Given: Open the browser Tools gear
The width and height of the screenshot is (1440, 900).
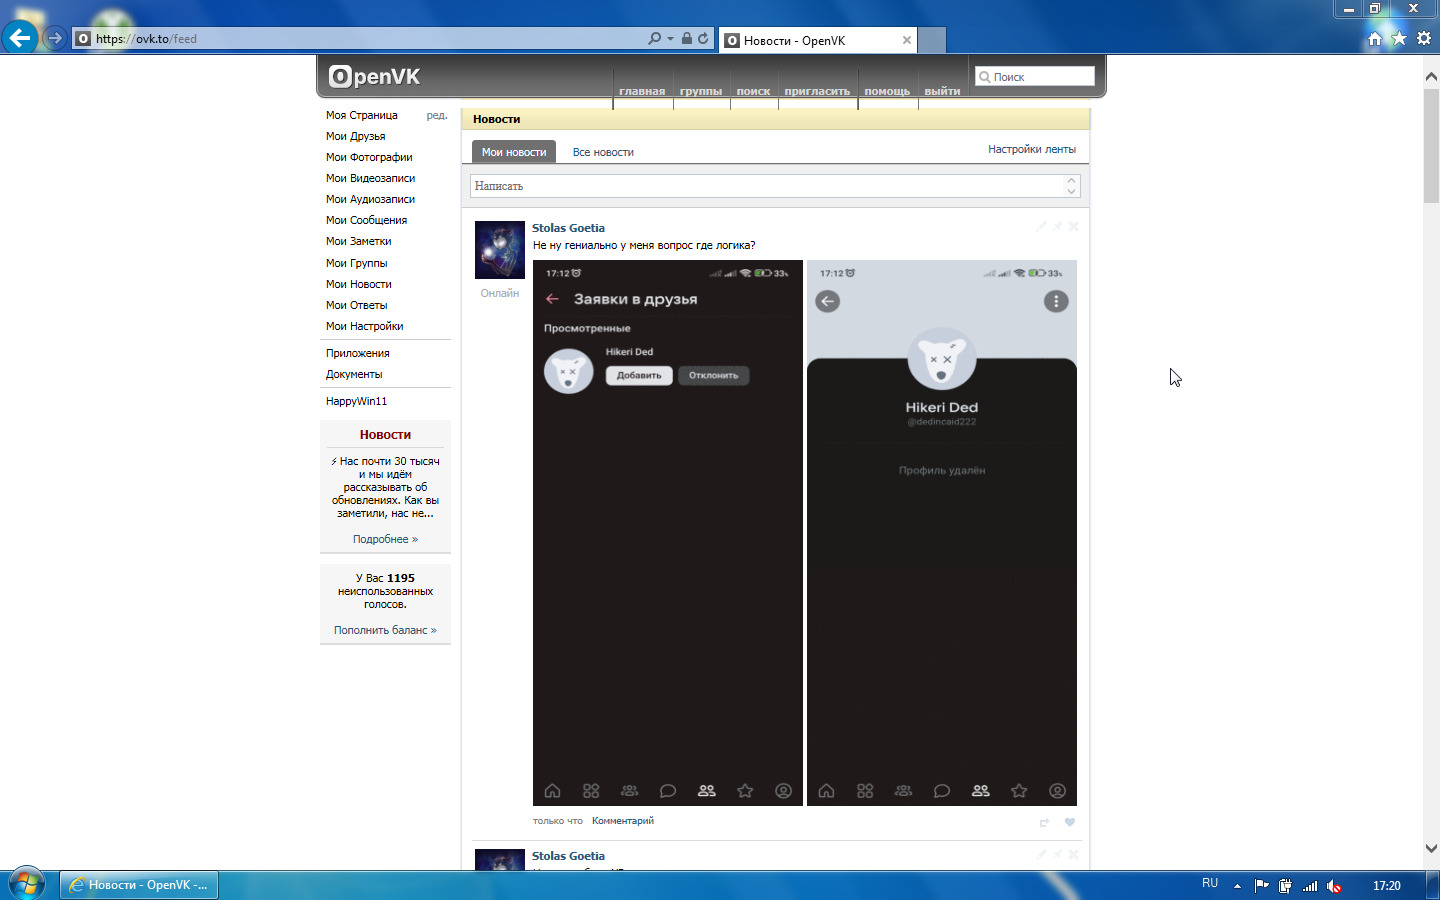Looking at the screenshot, I should (x=1424, y=38).
